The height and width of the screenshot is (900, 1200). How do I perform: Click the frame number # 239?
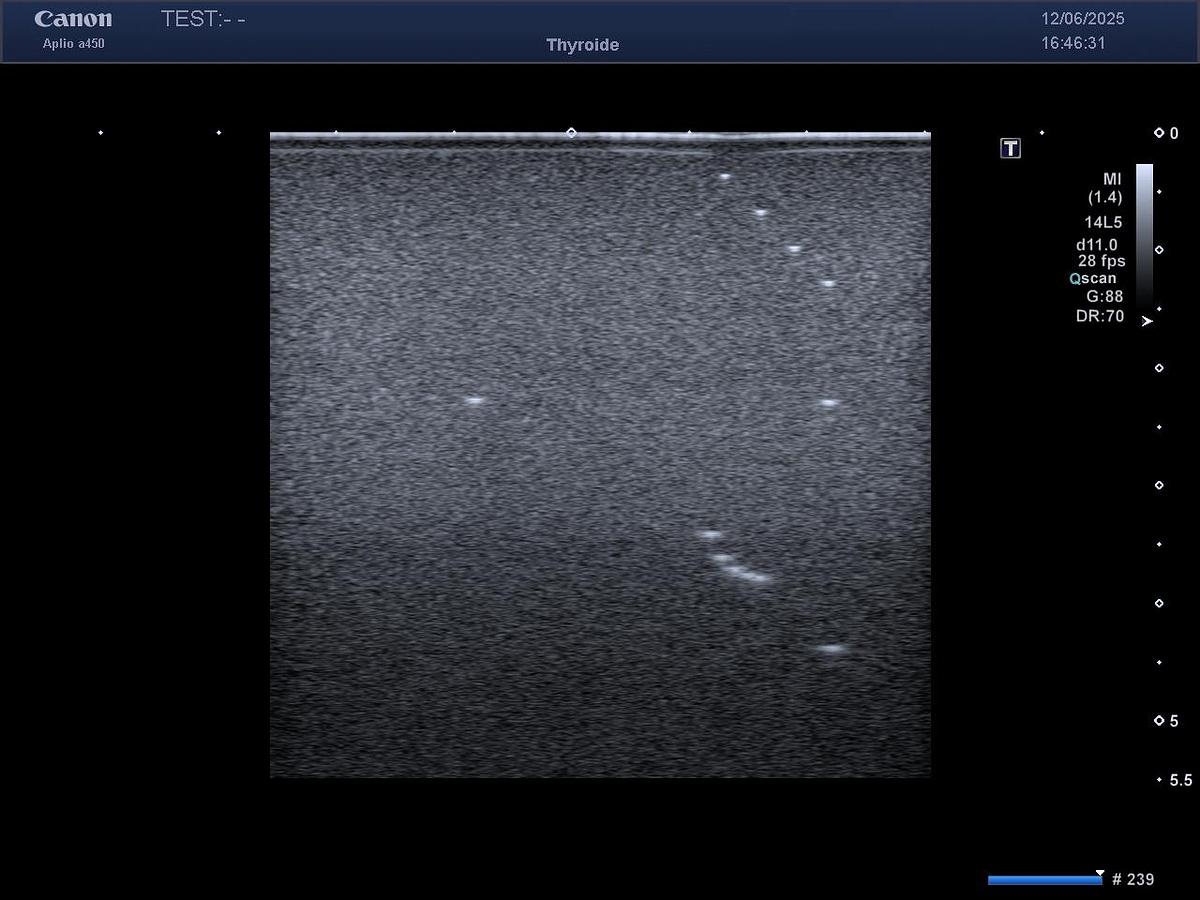1133,880
